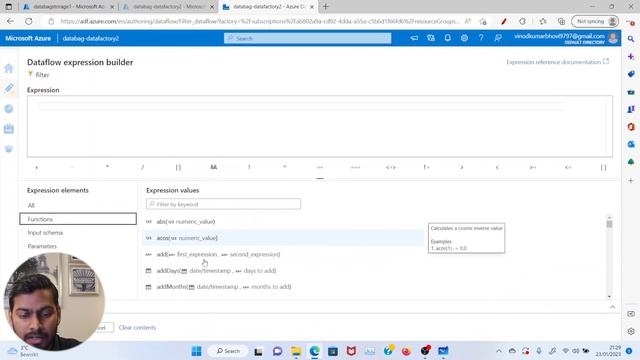The height and width of the screenshot is (360, 640).
Task: Close the active databag-datafactory2 tab
Action: (x=312, y=7)
